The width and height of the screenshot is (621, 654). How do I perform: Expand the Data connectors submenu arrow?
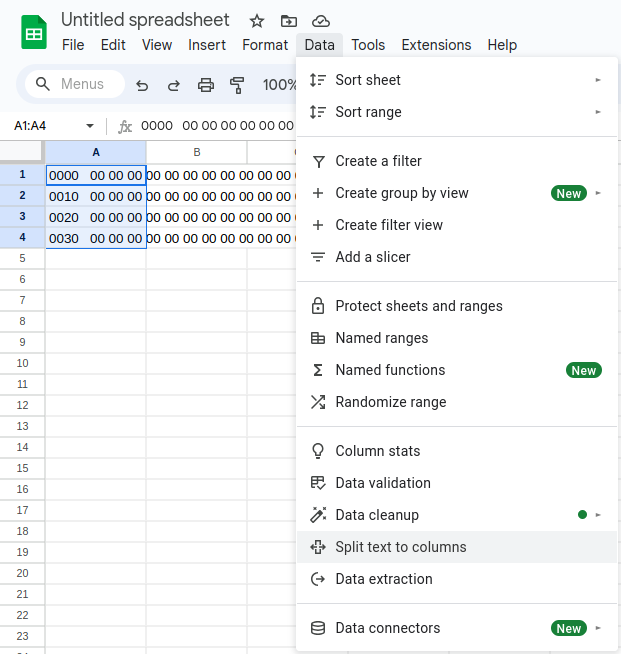pos(598,628)
